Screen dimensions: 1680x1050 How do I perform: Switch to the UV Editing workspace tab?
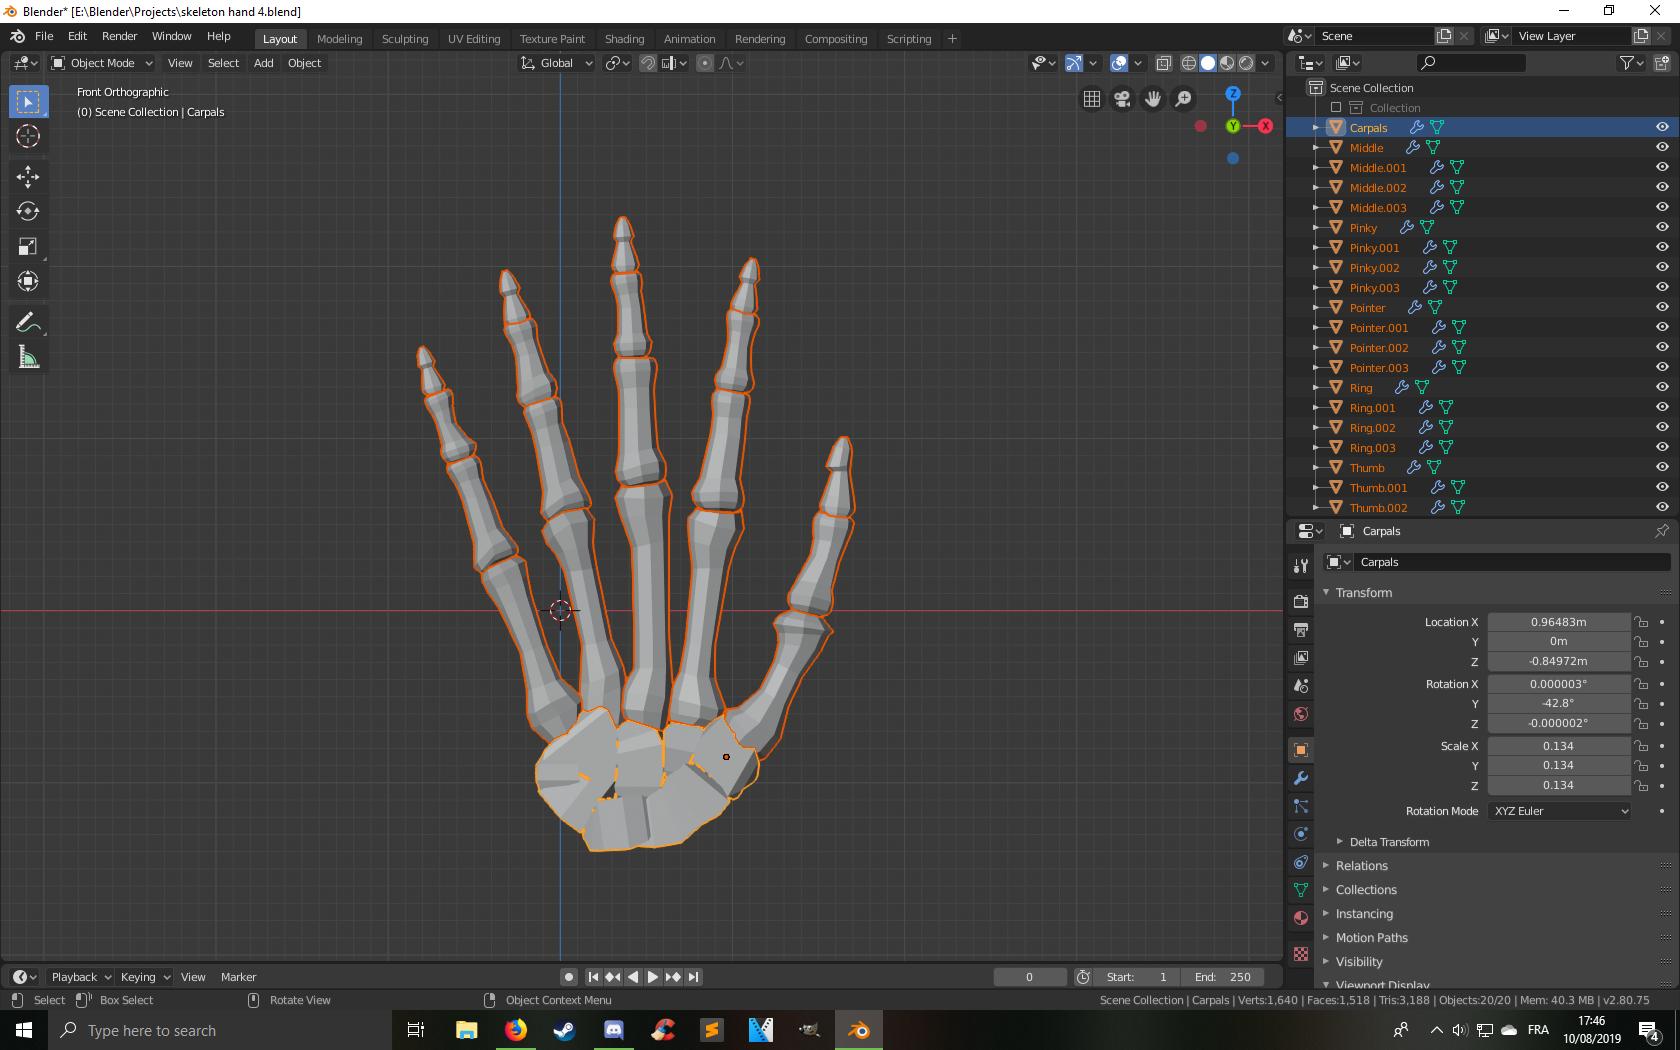pyautogui.click(x=474, y=38)
